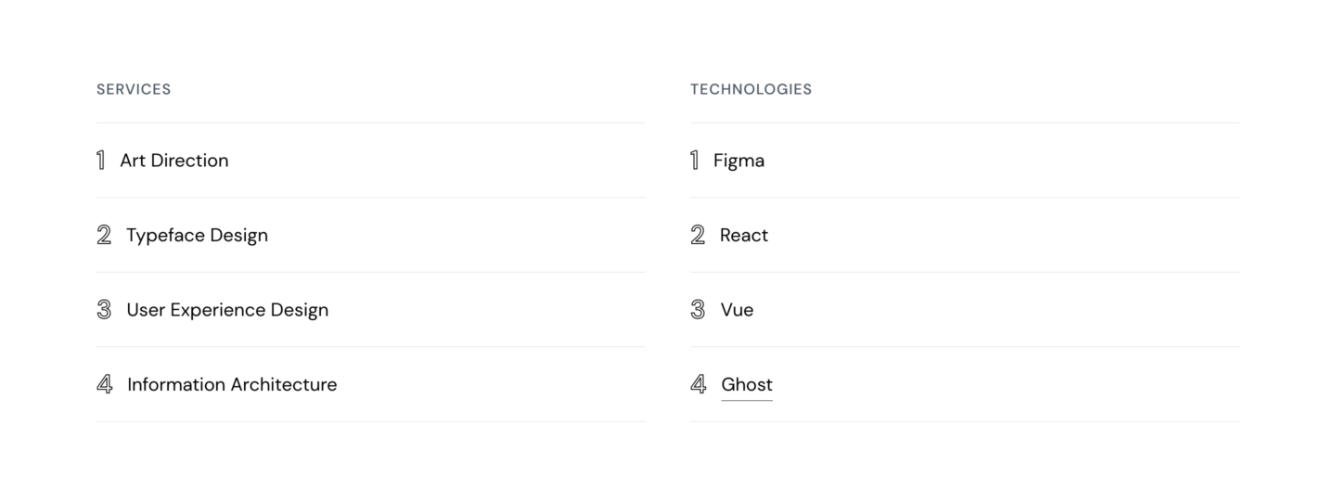Viewport: 1336px width, 500px height.
Task: Click outlined number 3 beside User Experience Design
Action: (x=104, y=310)
